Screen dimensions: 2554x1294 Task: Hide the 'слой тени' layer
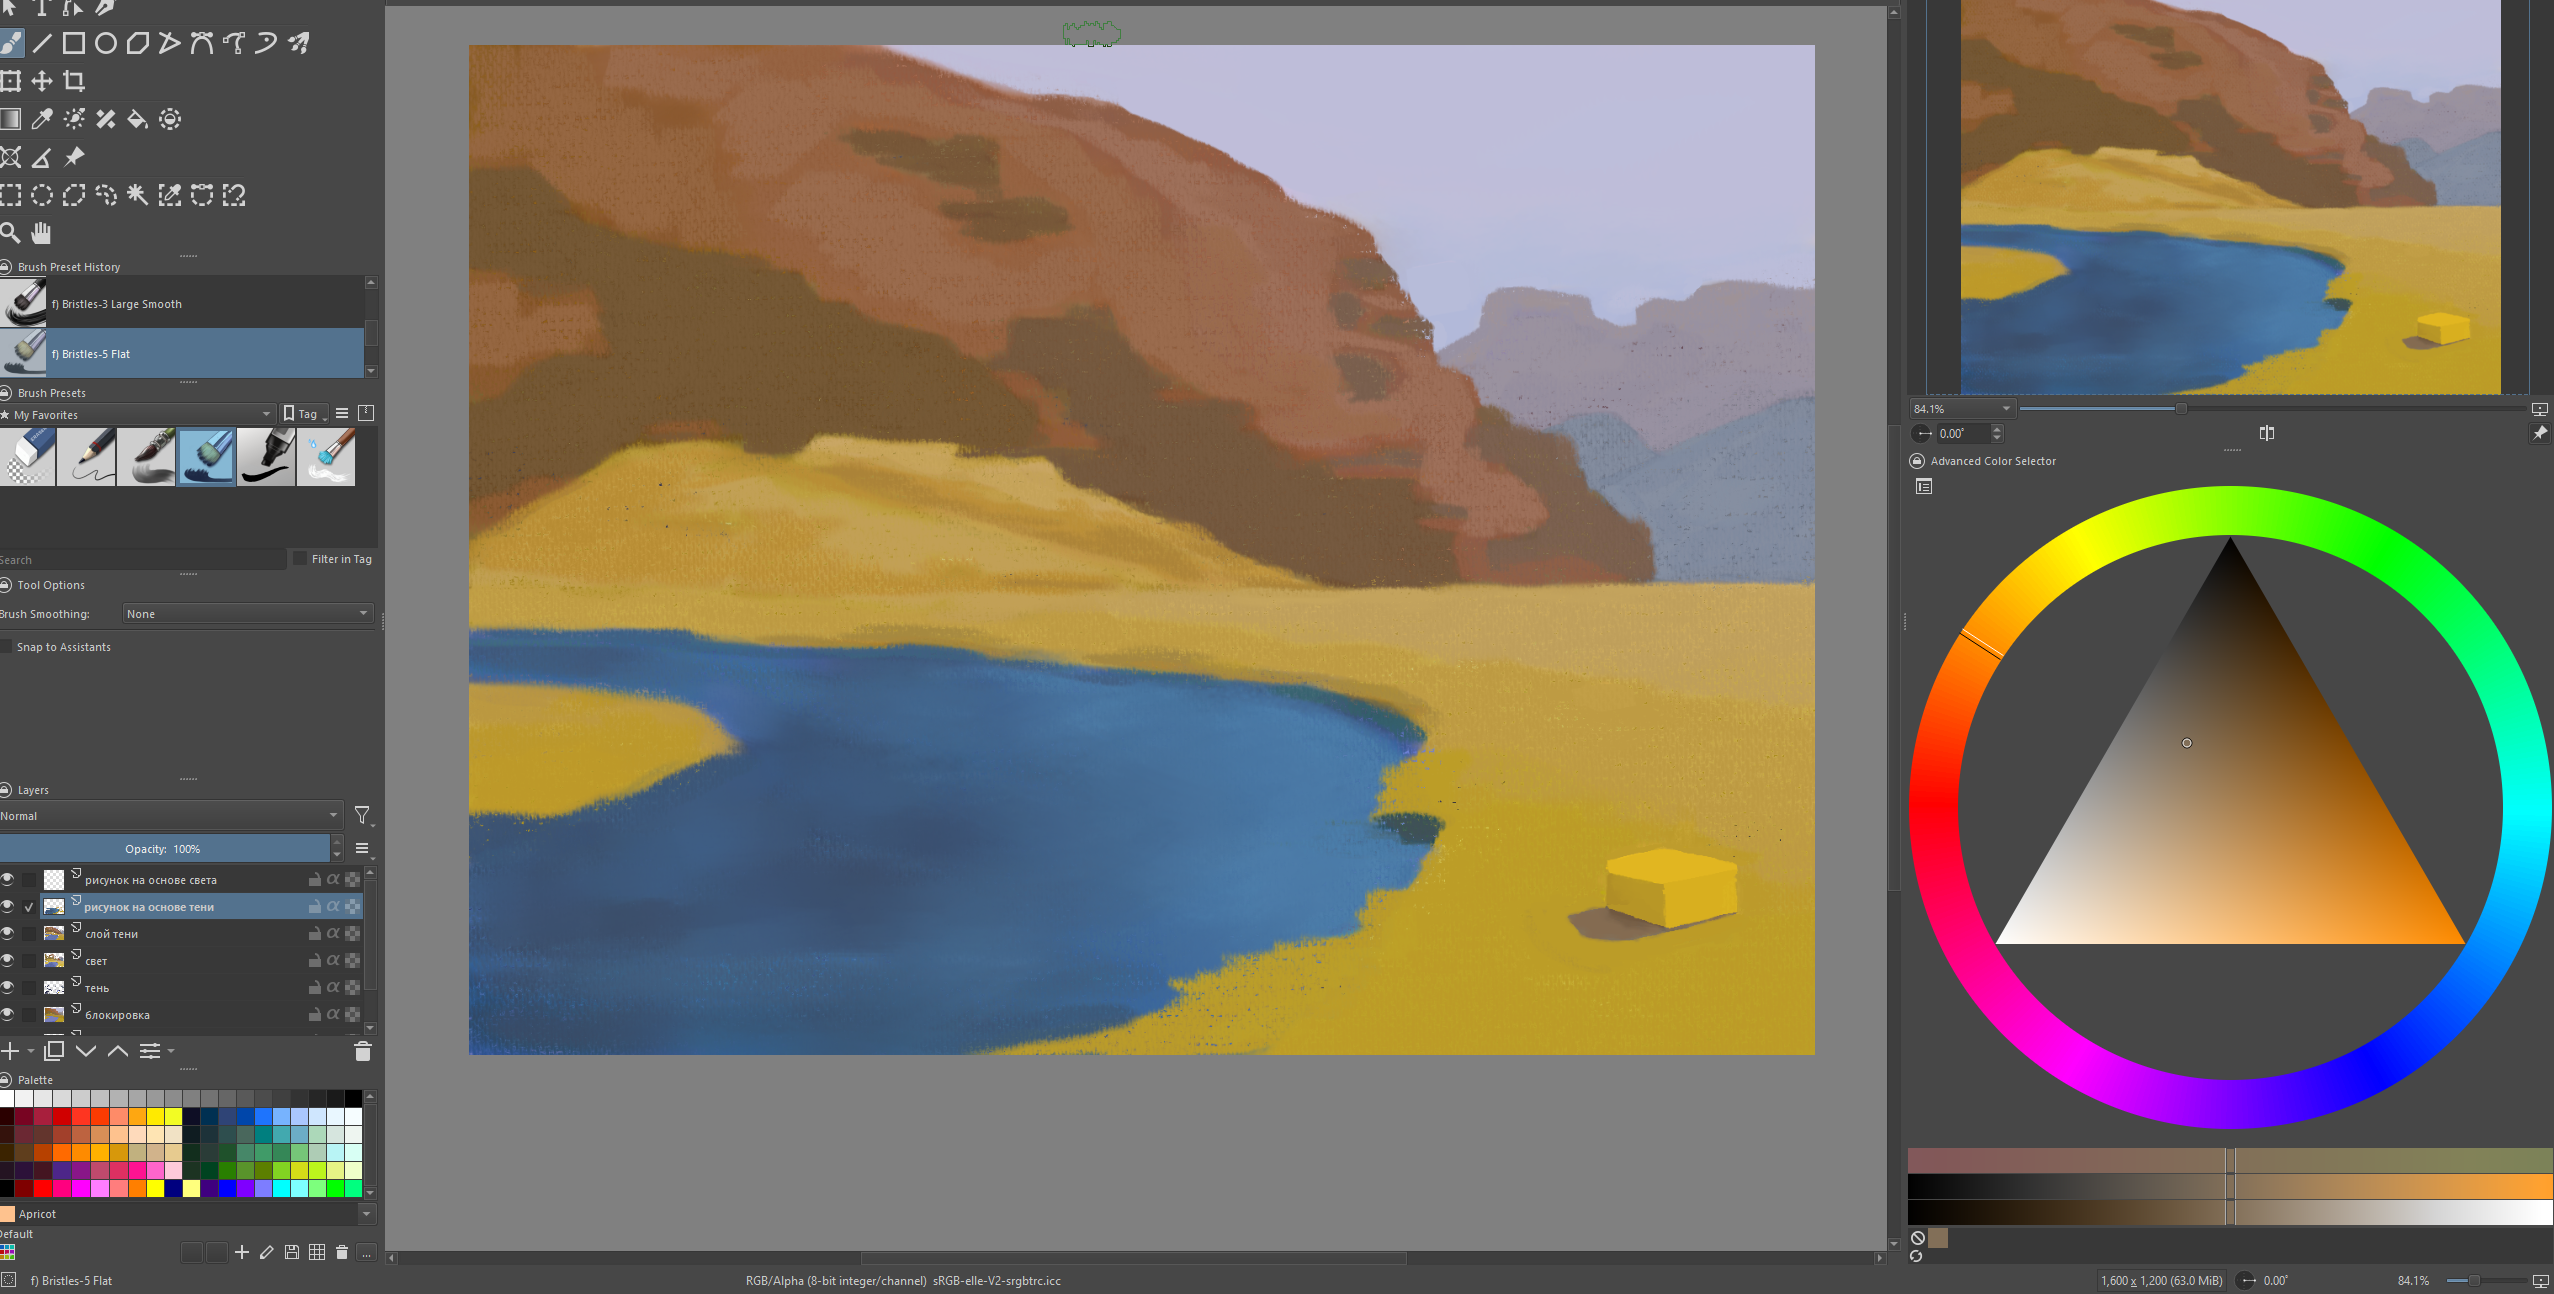click(x=8, y=934)
